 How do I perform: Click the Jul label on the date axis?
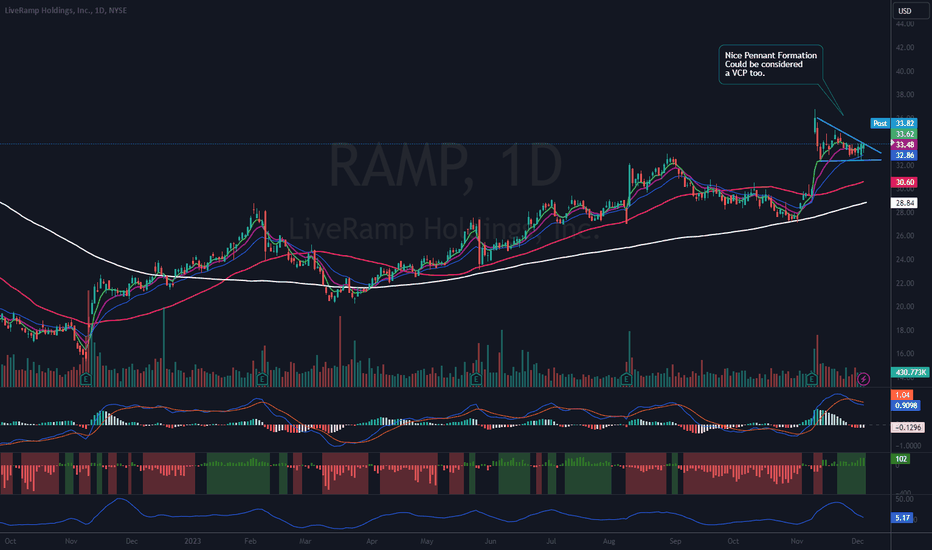(x=551, y=541)
